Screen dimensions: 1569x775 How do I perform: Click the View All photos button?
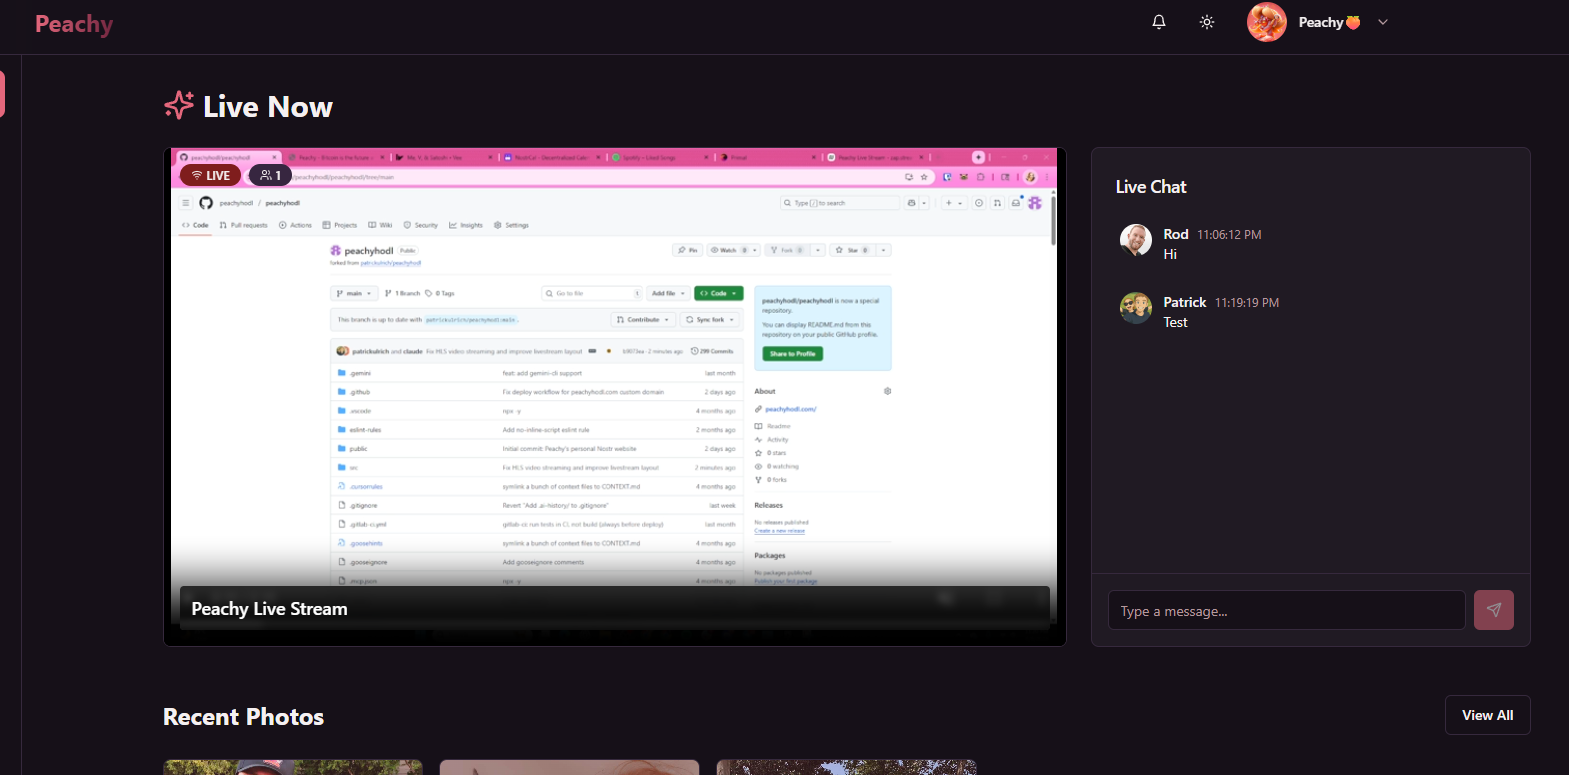tap(1487, 715)
